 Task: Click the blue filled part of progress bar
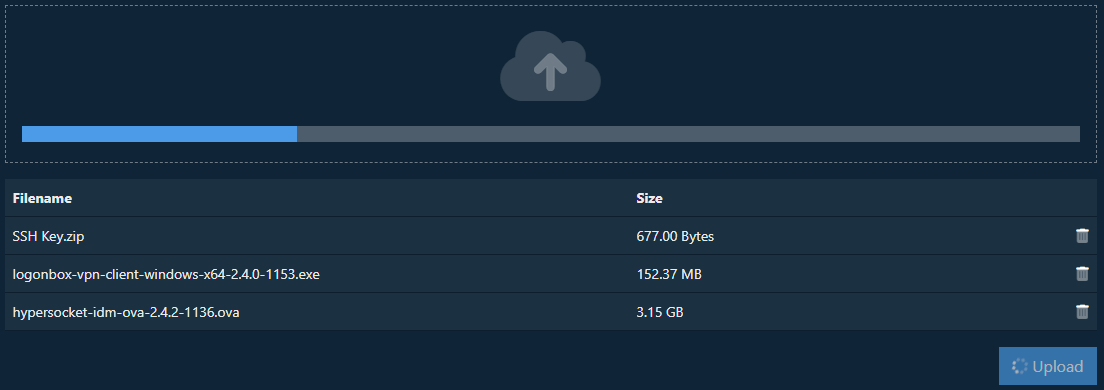159,134
